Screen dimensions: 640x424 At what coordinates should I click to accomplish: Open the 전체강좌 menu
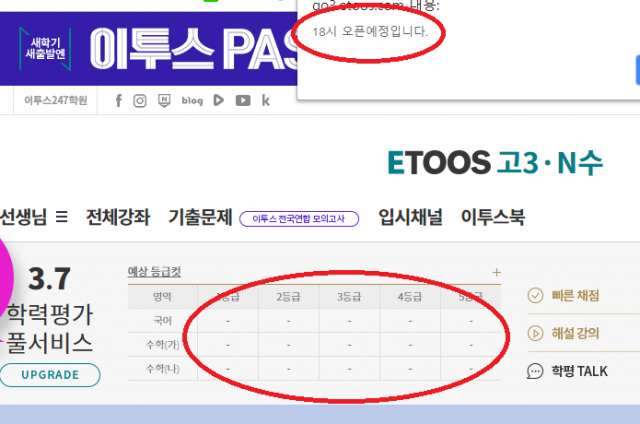[118, 217]
